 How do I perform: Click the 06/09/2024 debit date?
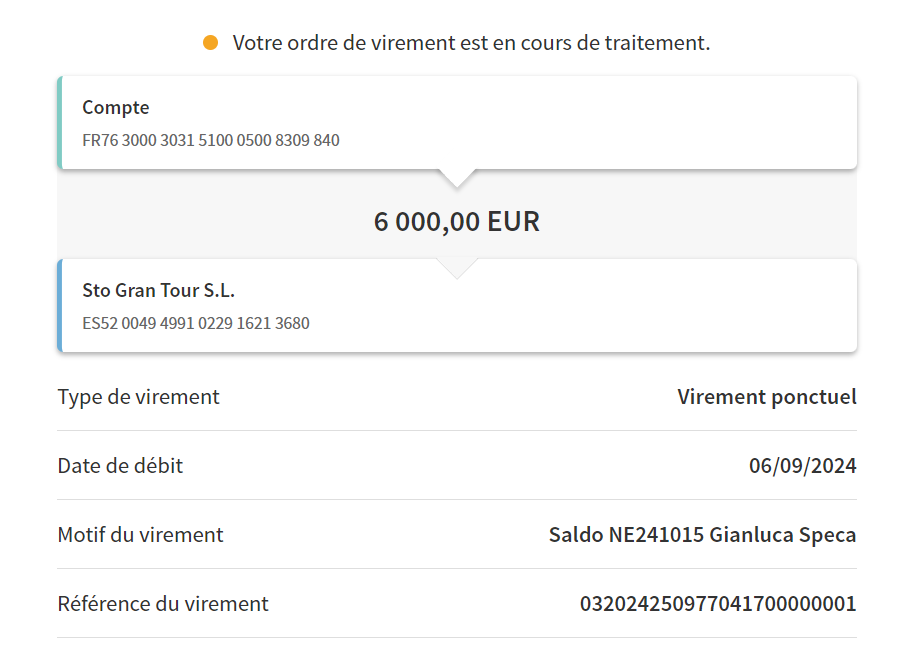point(803,466)
